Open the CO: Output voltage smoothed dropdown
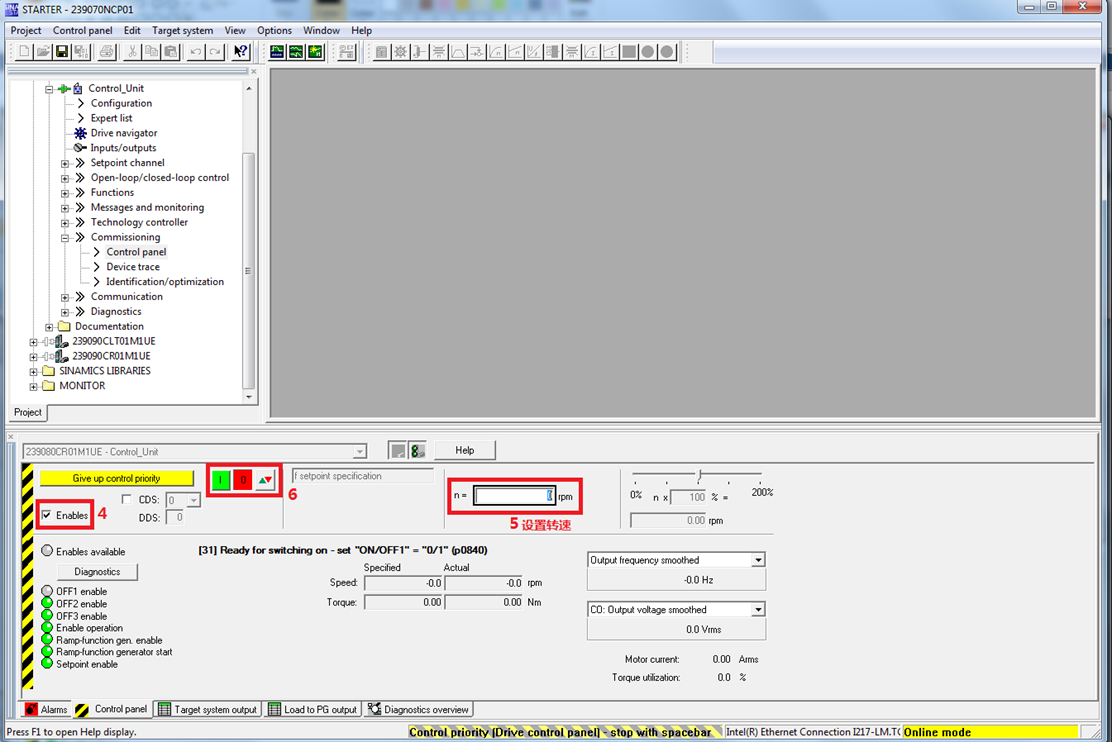Image resolution: width=1112 pixels, height=742 pixels. (x=758, y=610)
